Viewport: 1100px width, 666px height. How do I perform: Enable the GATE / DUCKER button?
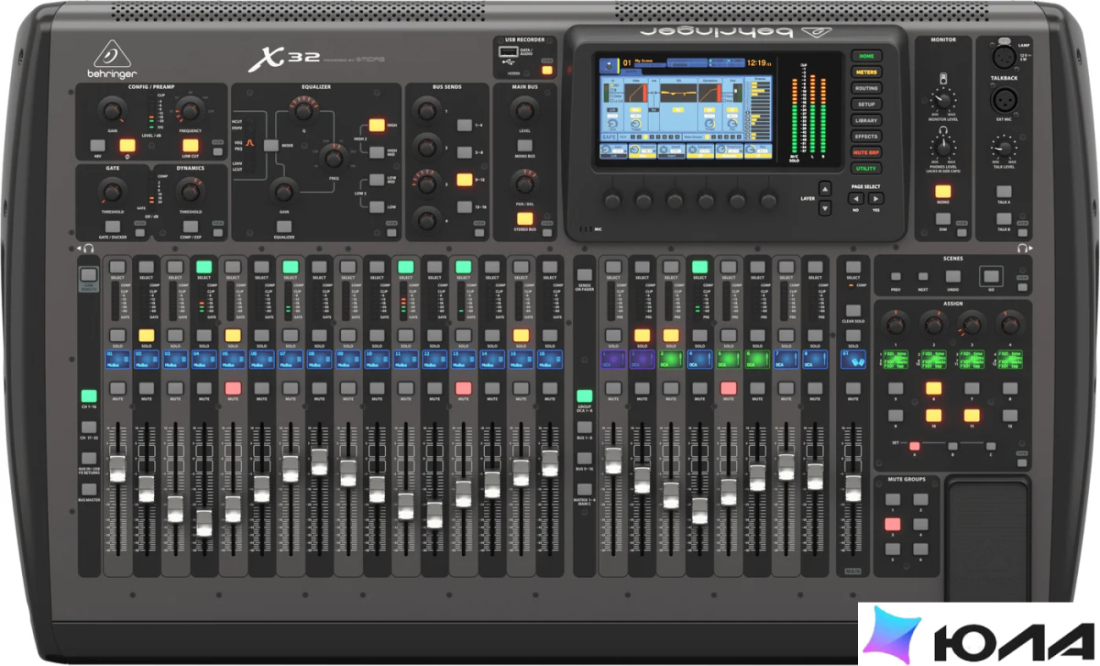pos(112,227)
